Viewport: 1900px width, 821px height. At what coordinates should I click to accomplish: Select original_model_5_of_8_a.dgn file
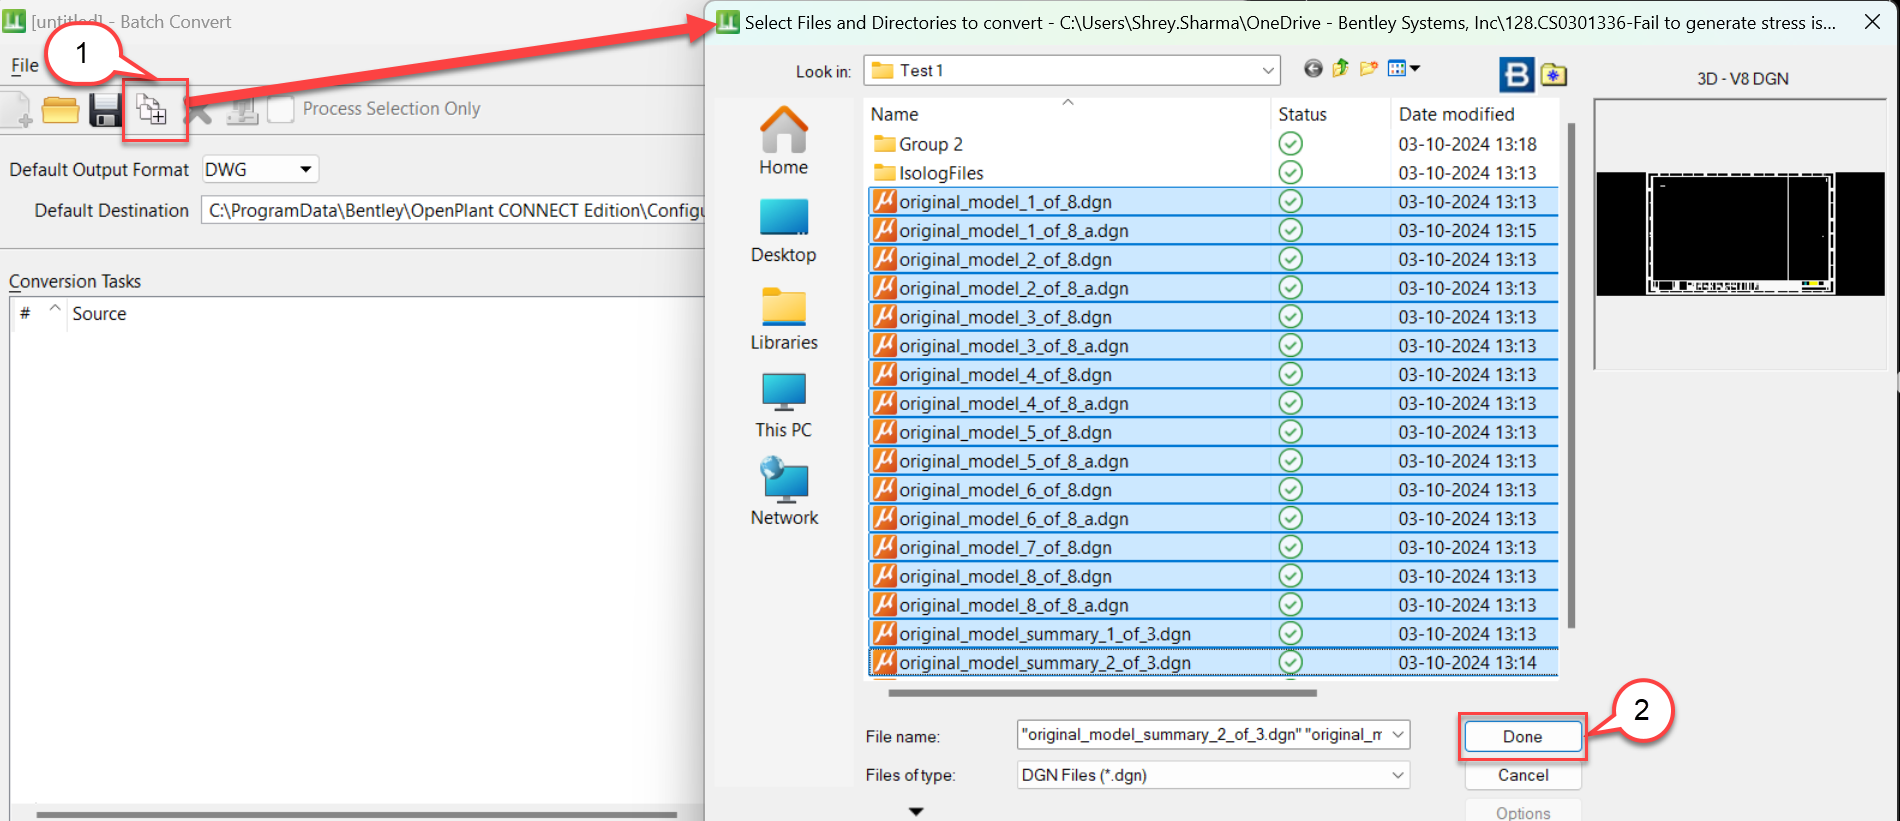point(1212,461)
